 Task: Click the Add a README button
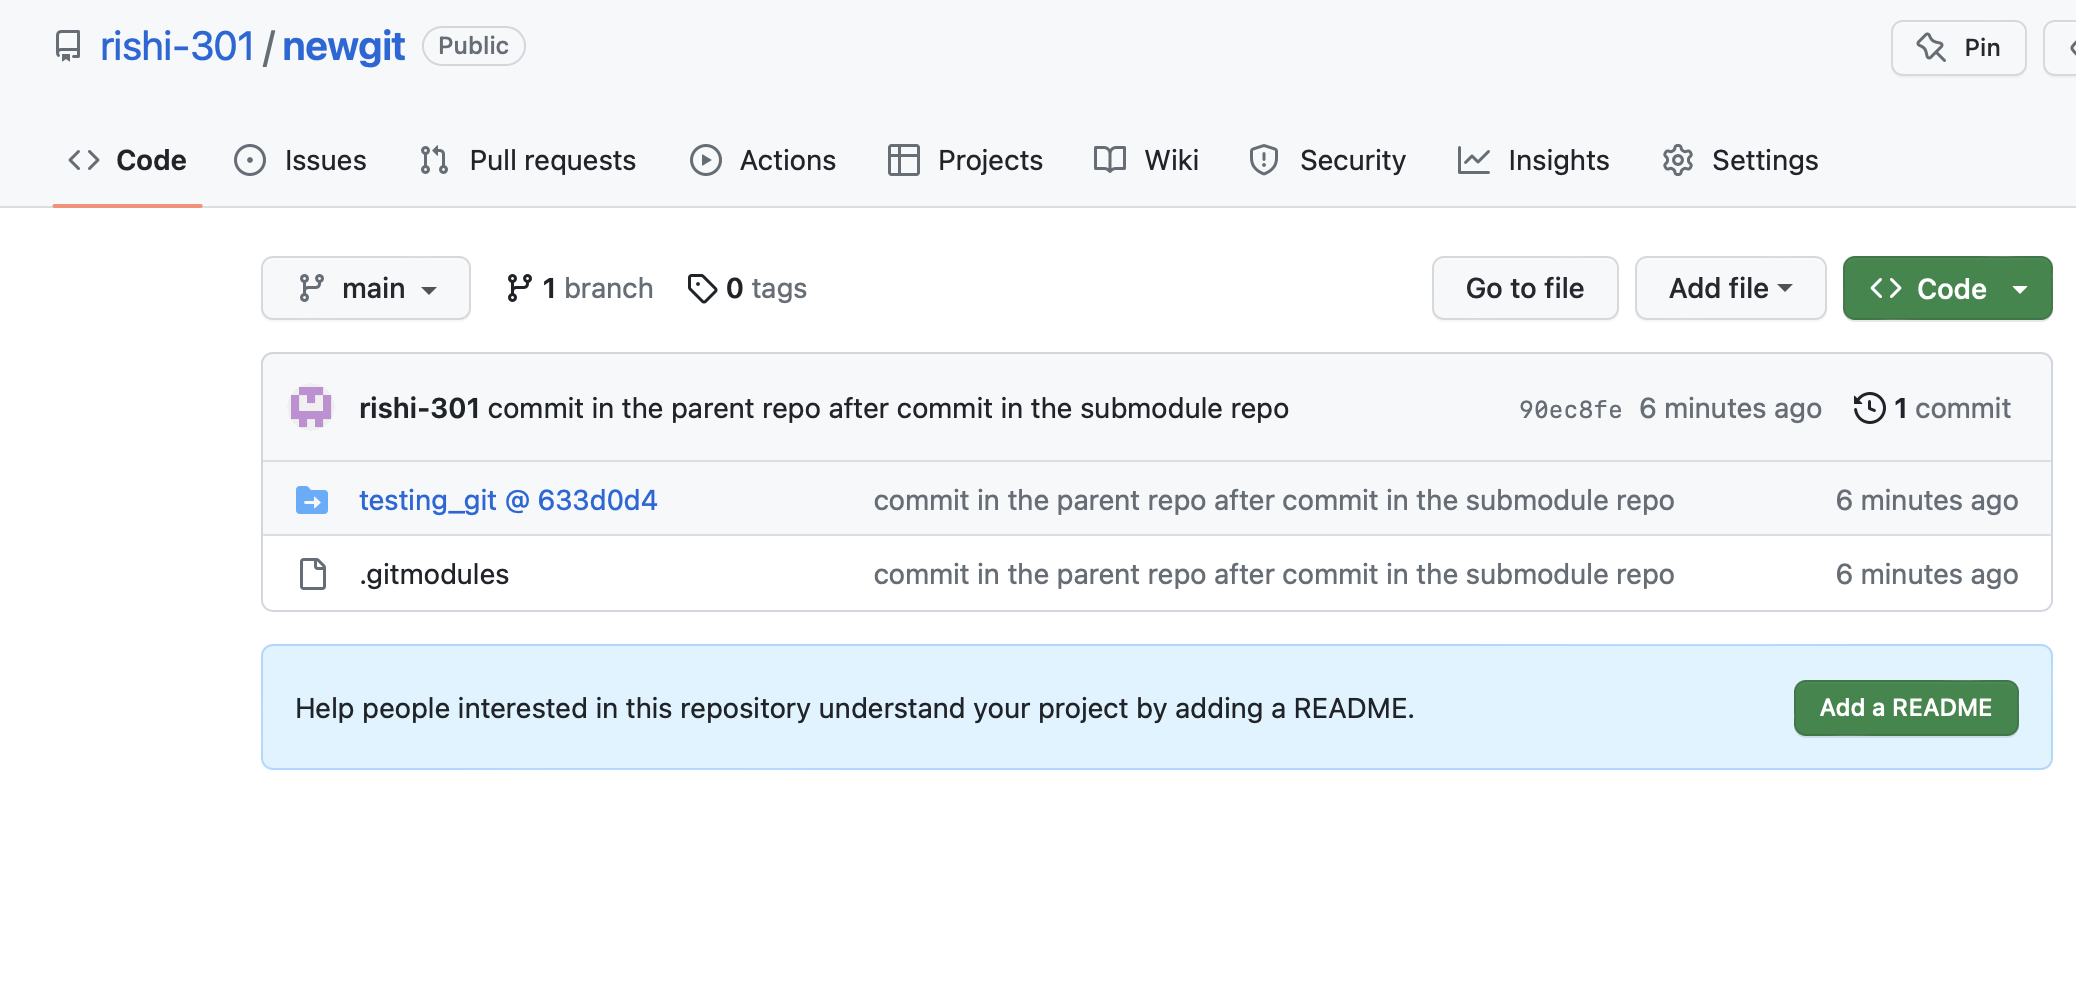tap(1905, 707)
